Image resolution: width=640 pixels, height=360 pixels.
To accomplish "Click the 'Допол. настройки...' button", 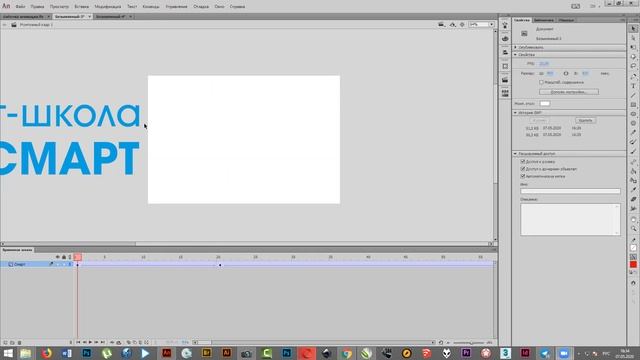I will click(569, 92).
